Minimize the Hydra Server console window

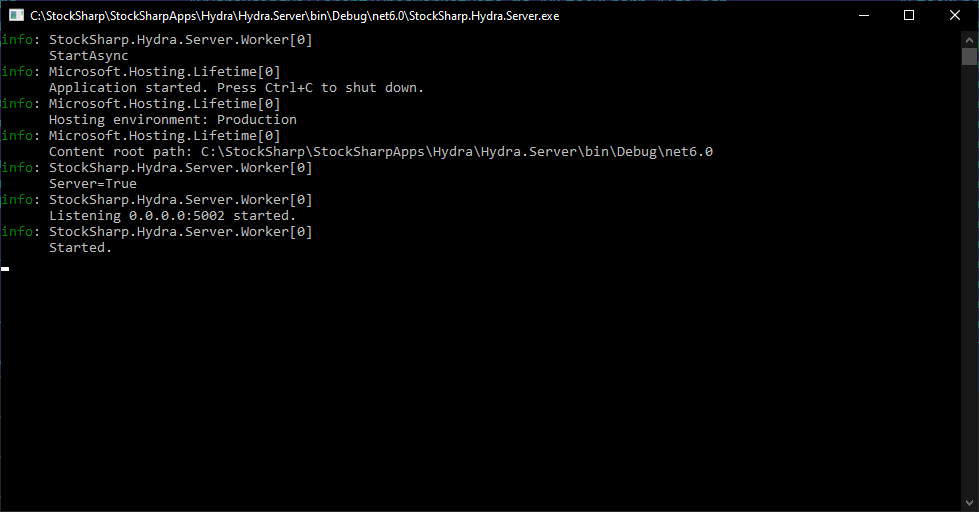coord(864,16)
